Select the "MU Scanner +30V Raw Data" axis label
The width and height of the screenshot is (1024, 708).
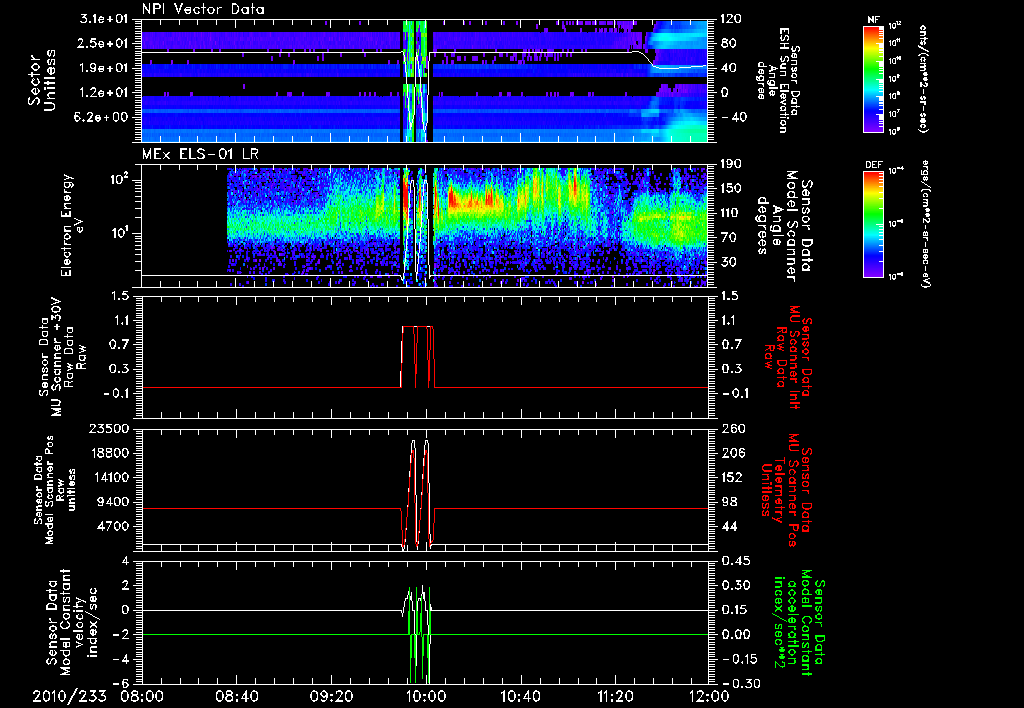point(63,358)
